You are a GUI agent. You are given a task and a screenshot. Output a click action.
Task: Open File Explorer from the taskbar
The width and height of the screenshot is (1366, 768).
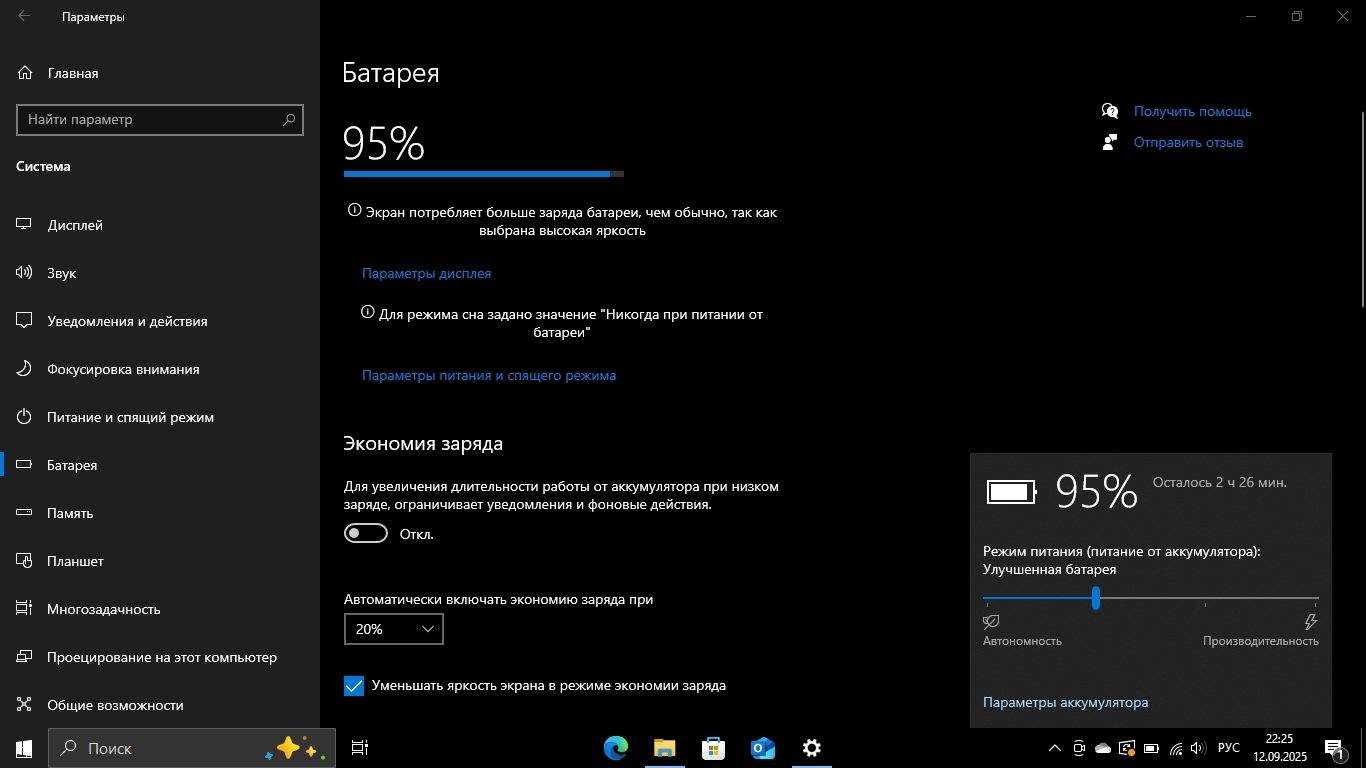[x=664, y=748]
